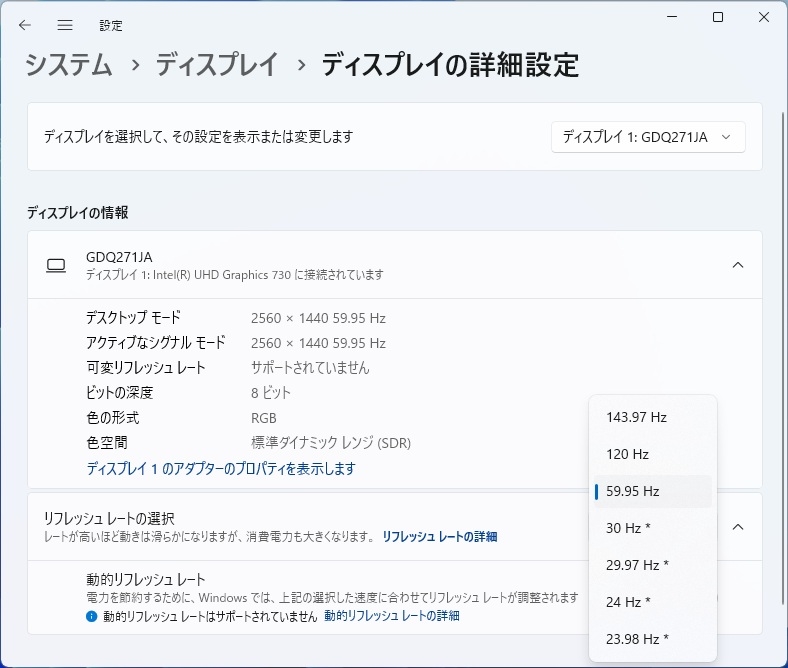The width and height of the screenshot is (788, 668).
Task: Open the hamburger navigation menu
Action: 65,25
